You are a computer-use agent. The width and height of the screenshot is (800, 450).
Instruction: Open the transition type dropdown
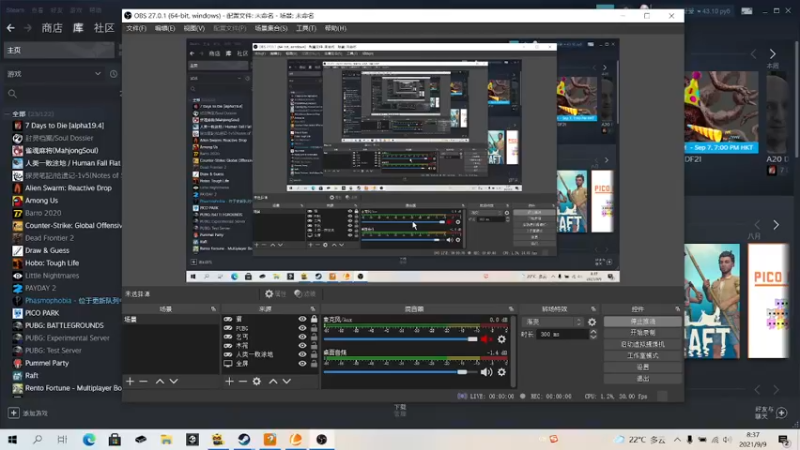(553, 322)
